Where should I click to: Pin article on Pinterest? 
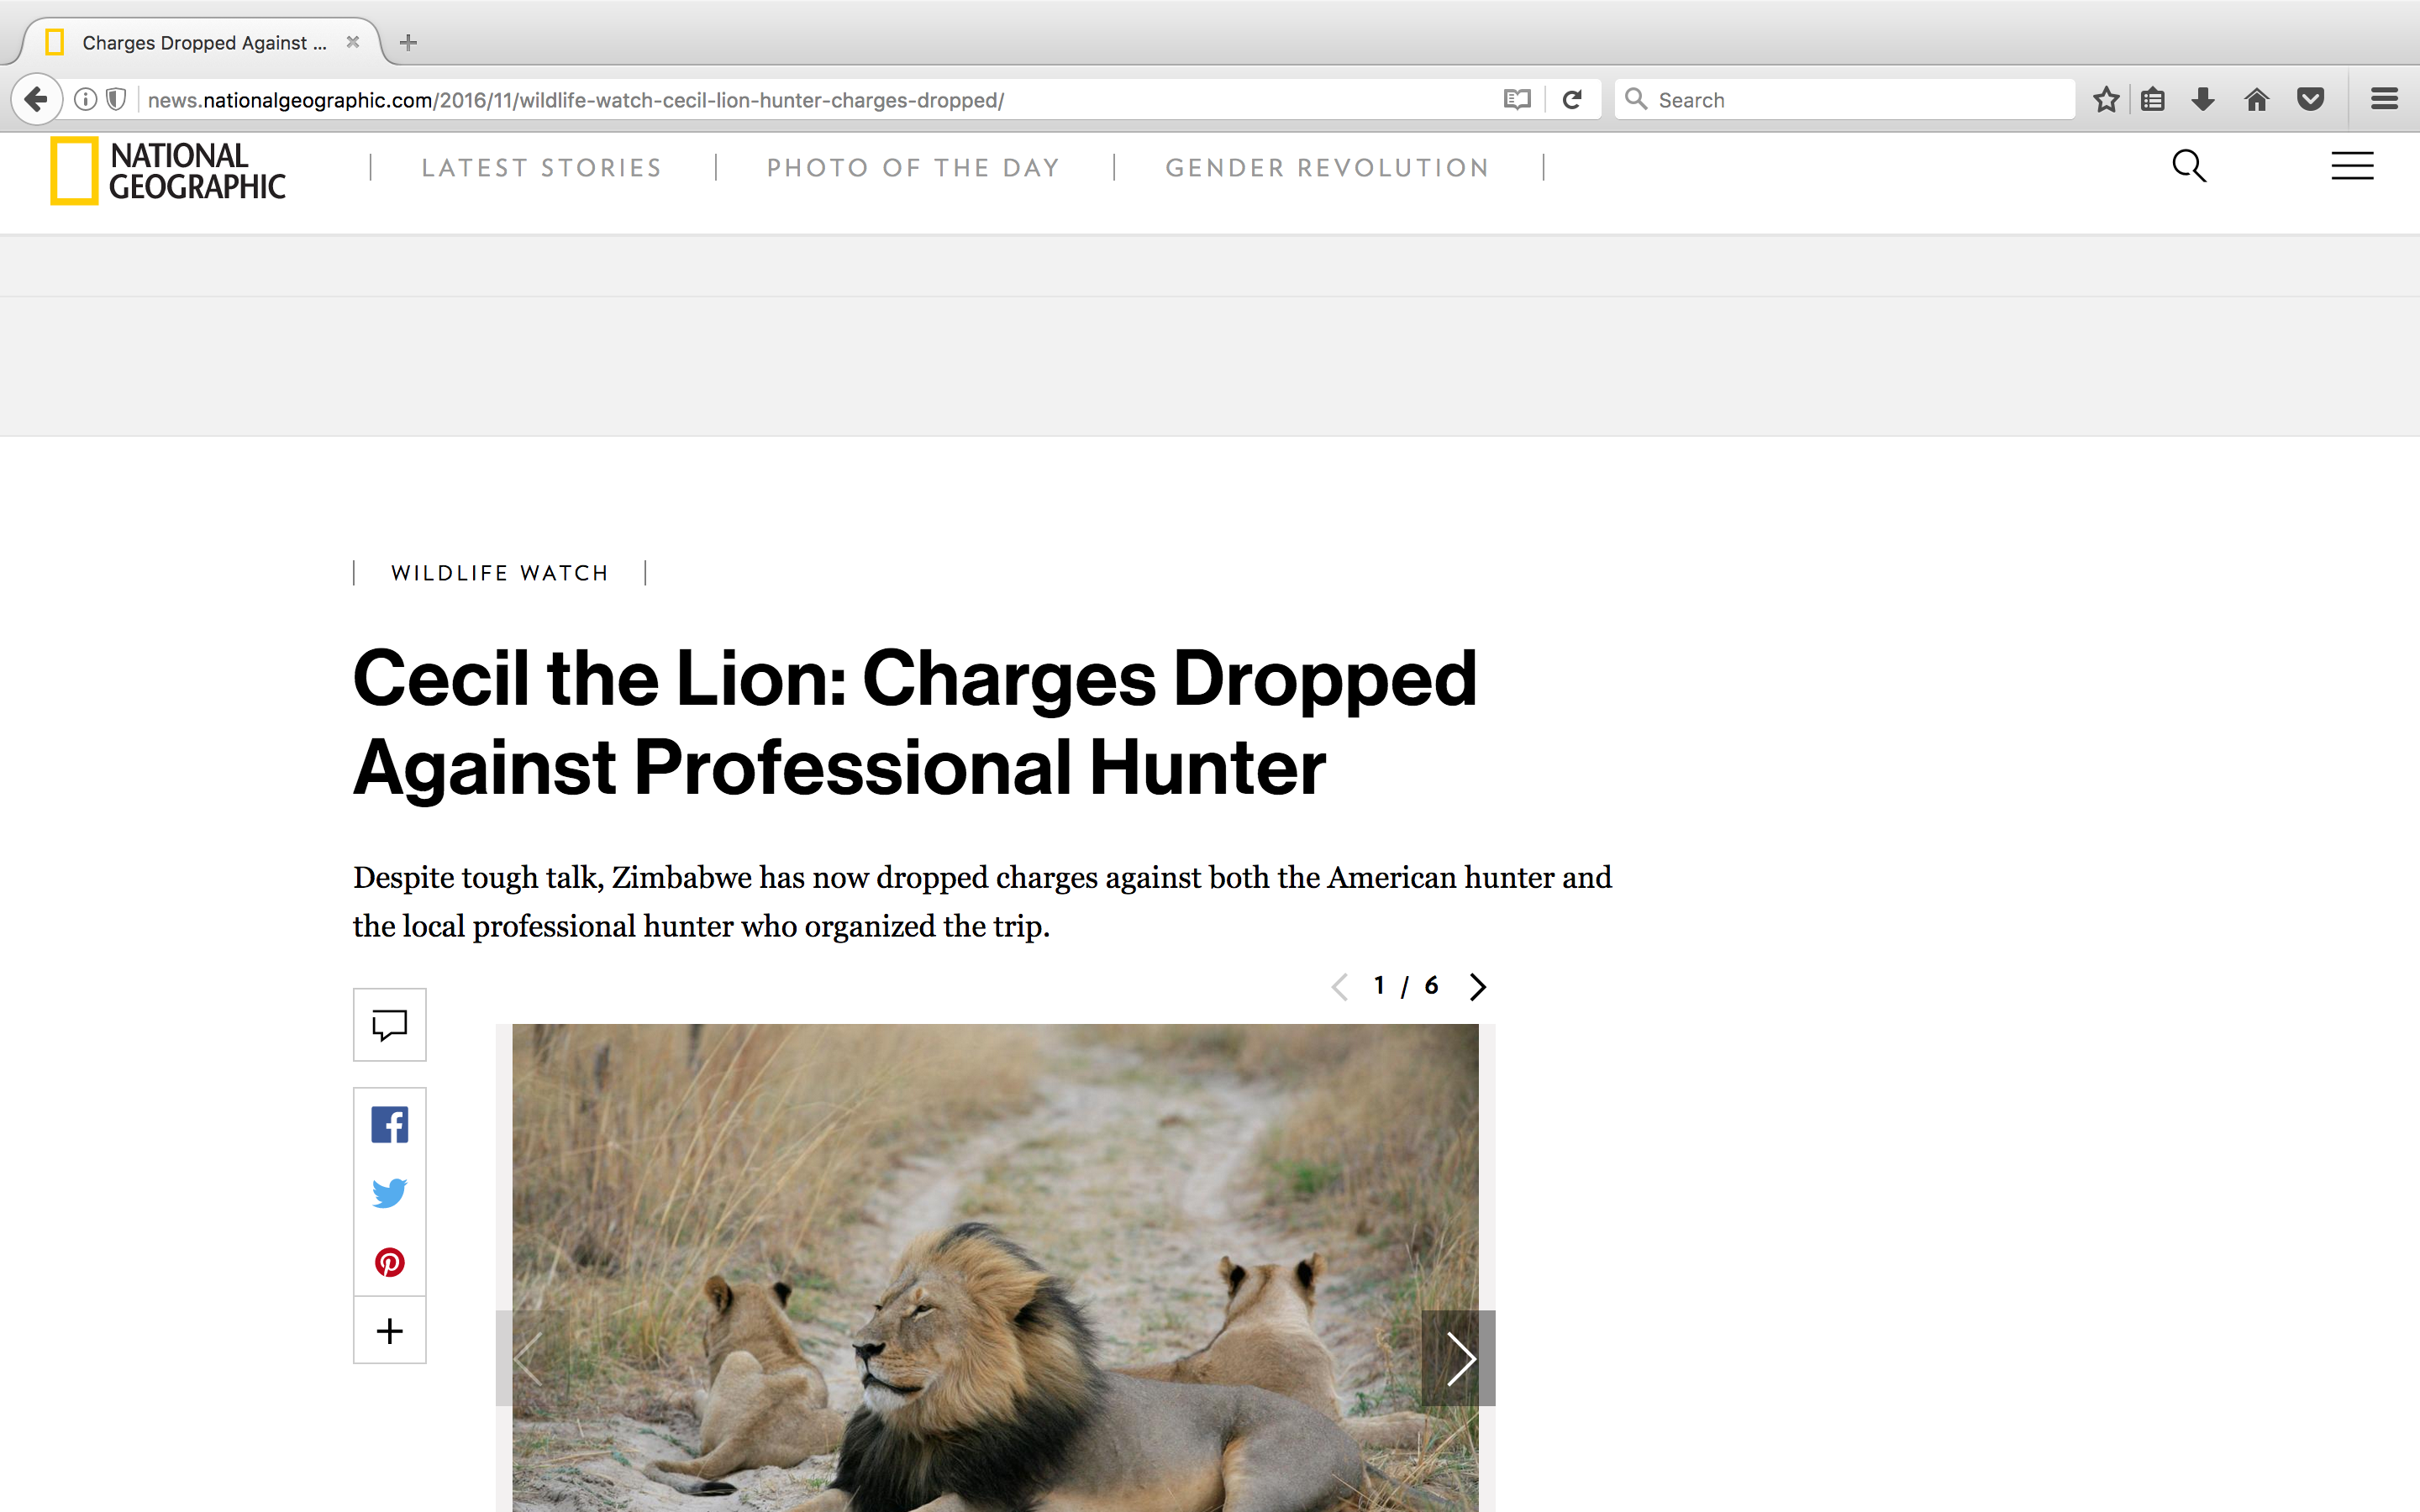pyautogui.click(x=389, y=1262)
